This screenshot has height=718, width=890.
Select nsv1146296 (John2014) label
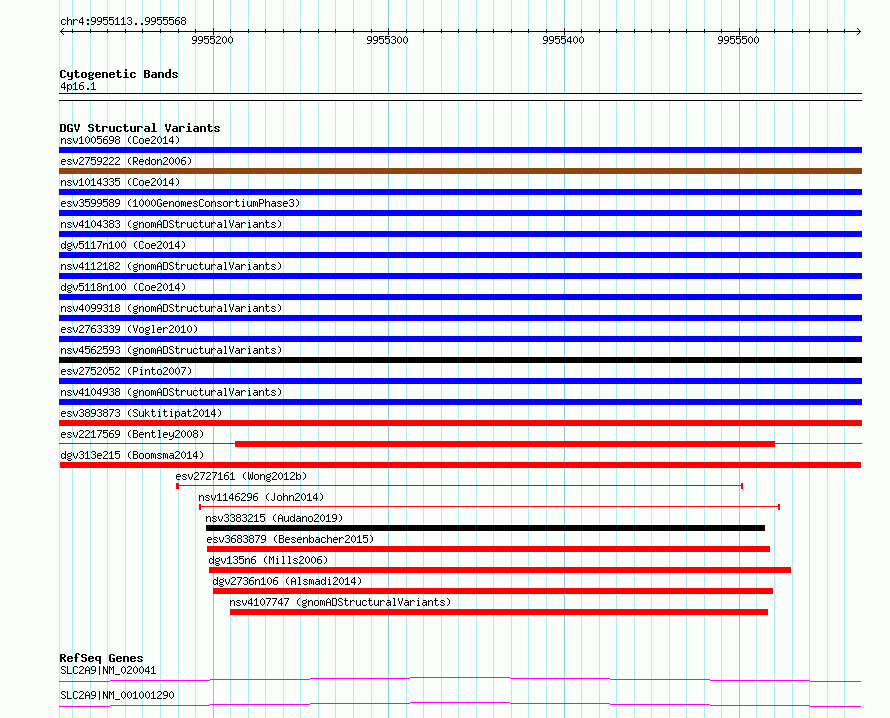pos(261,497)
